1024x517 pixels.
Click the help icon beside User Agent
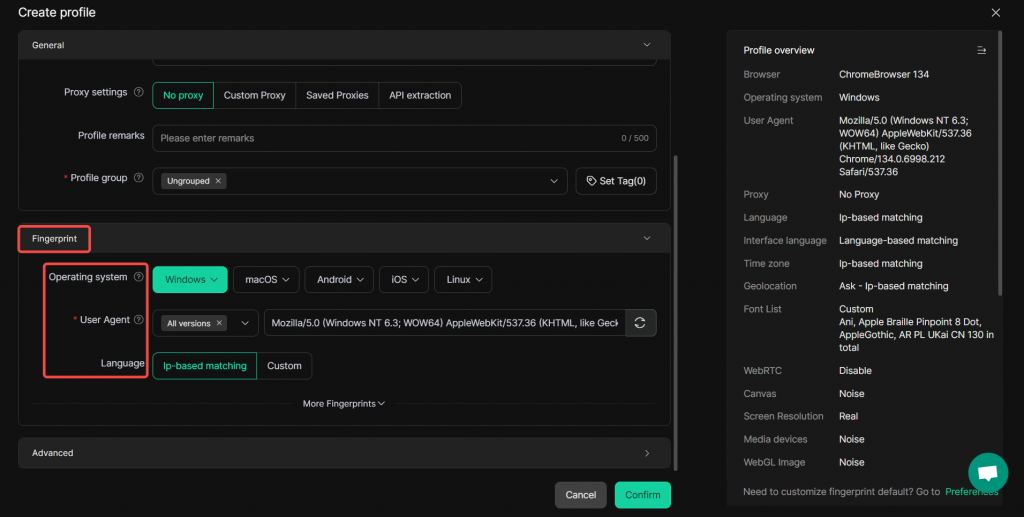[x=139, y=321]
